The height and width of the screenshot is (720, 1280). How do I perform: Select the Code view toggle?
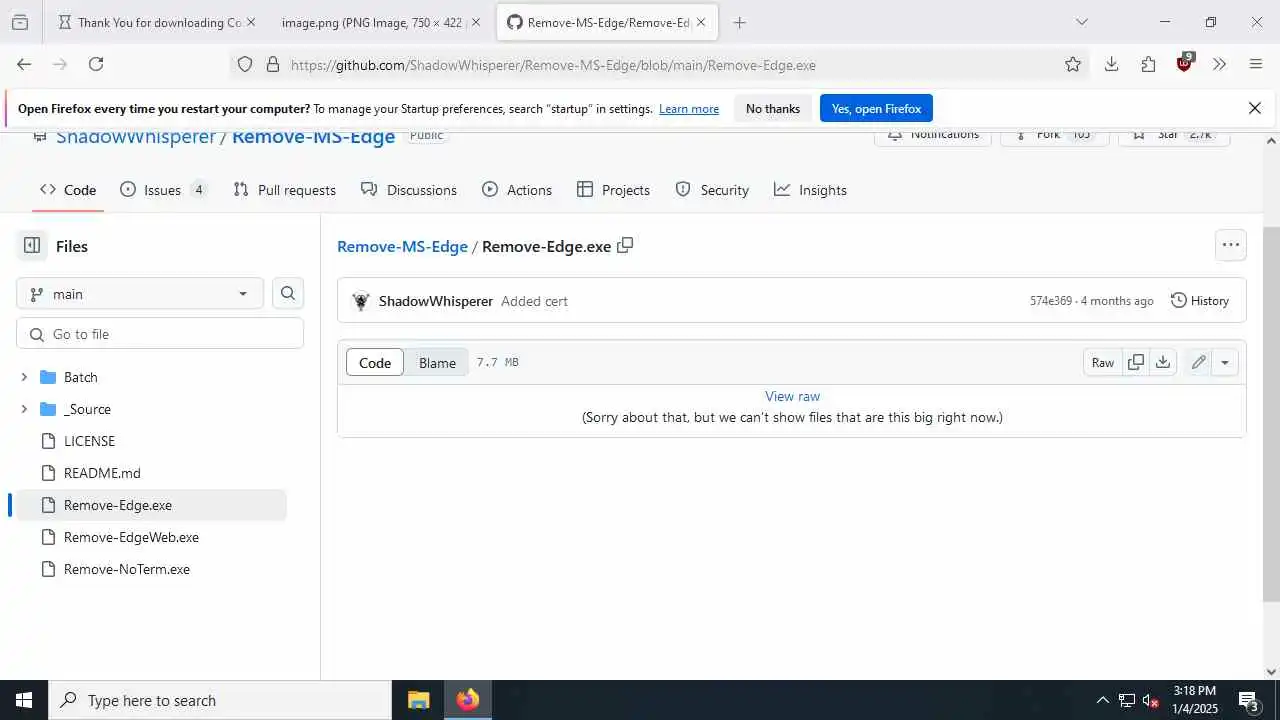(x=375, y=362)
